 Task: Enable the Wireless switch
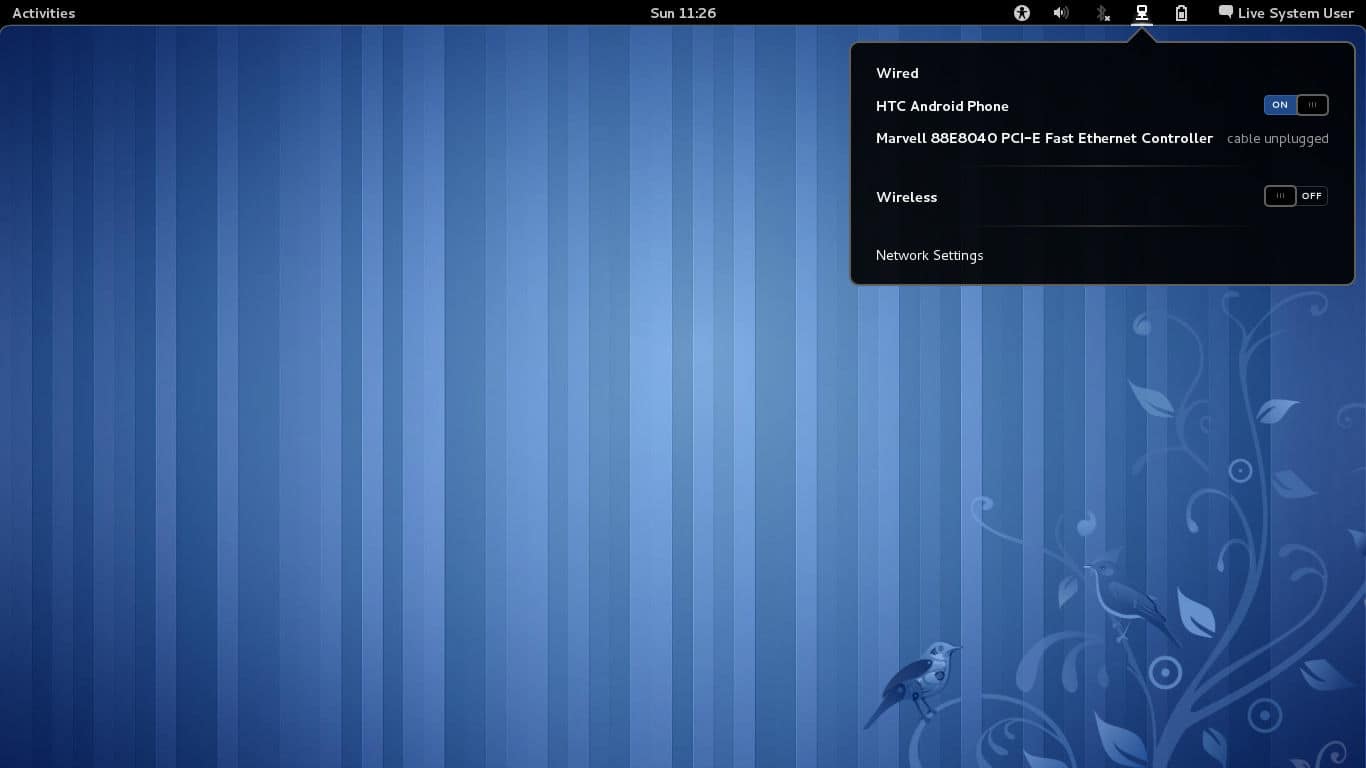1295,196
